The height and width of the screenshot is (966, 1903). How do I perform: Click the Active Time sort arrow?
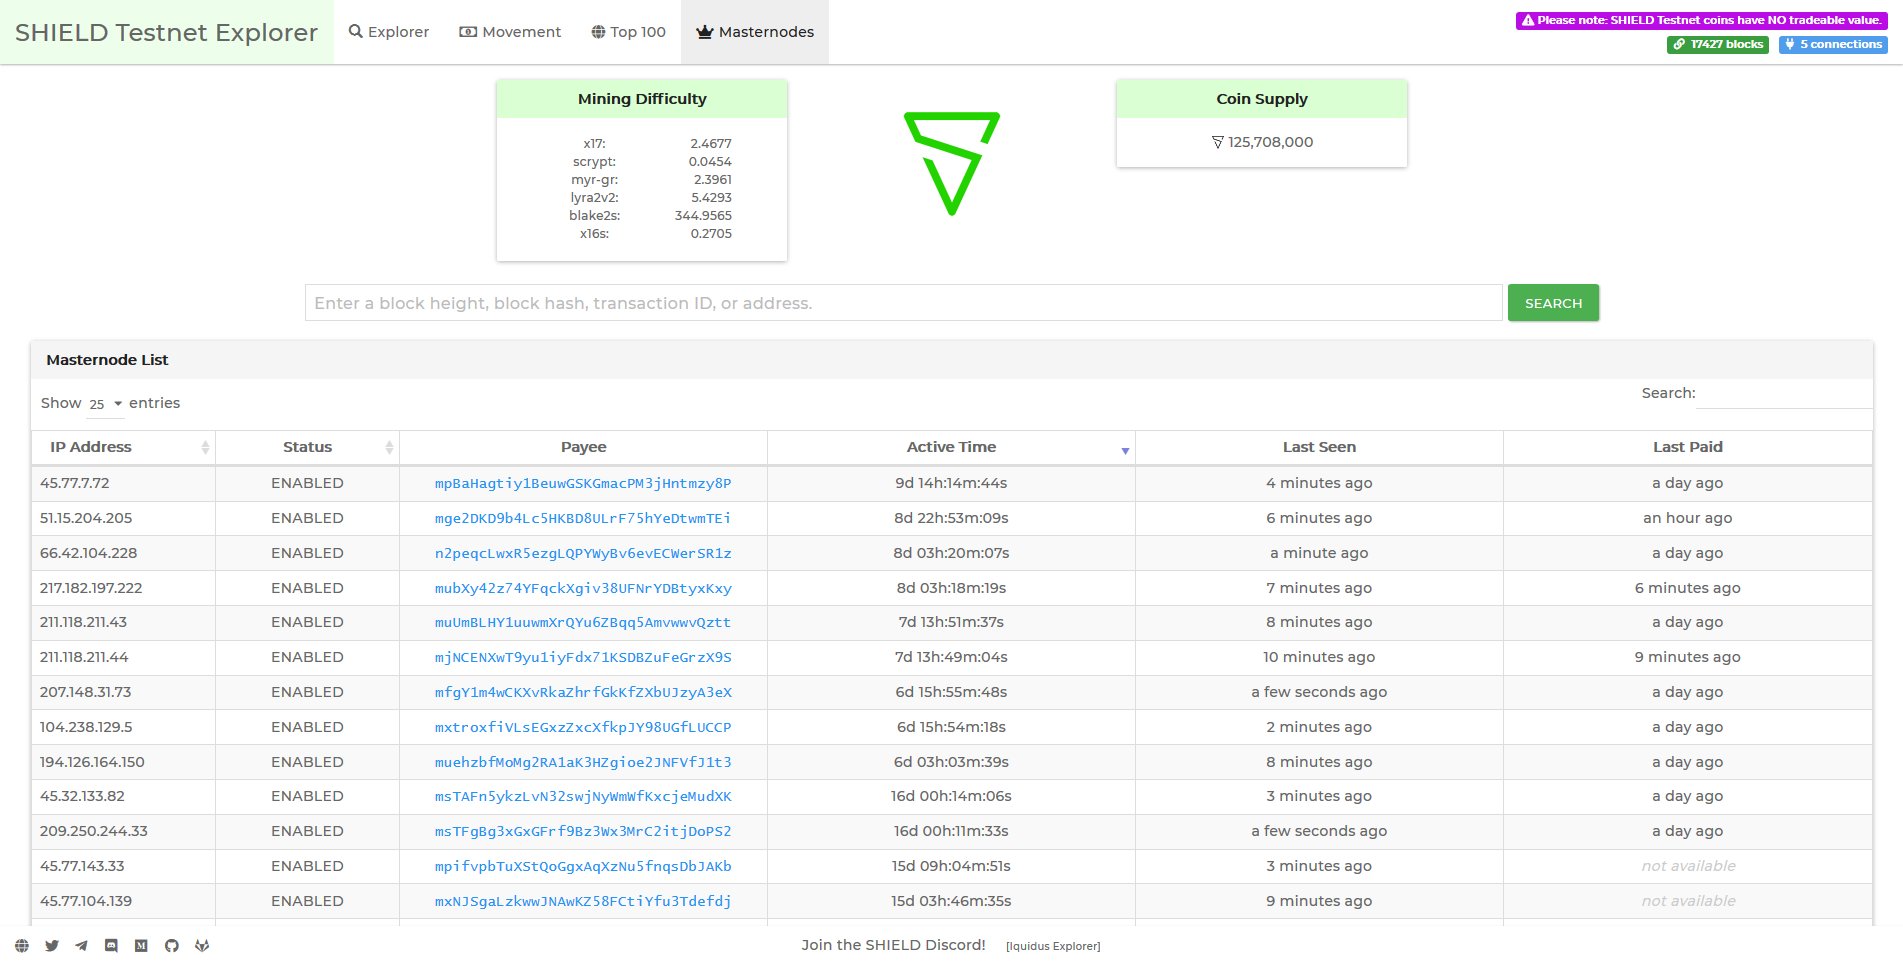point(1125,451)
